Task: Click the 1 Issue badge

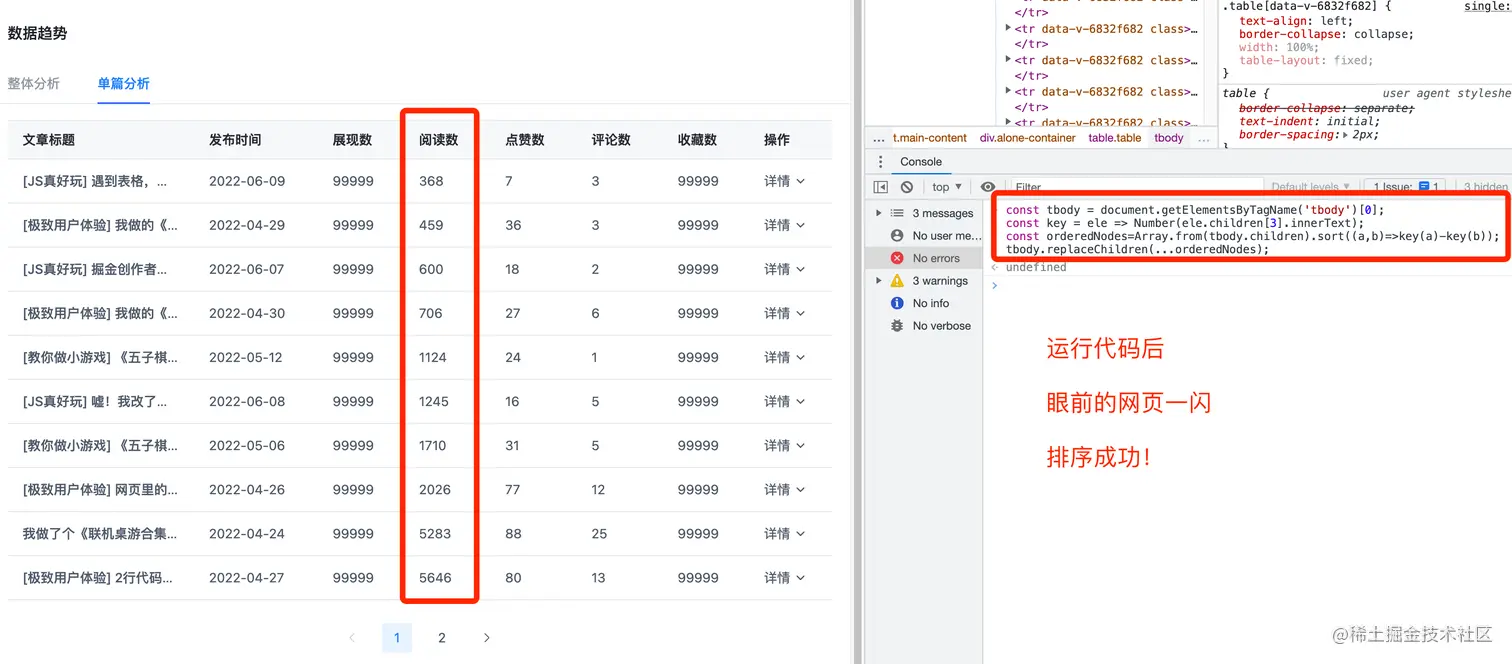Action: click(x=1407, y=187)
